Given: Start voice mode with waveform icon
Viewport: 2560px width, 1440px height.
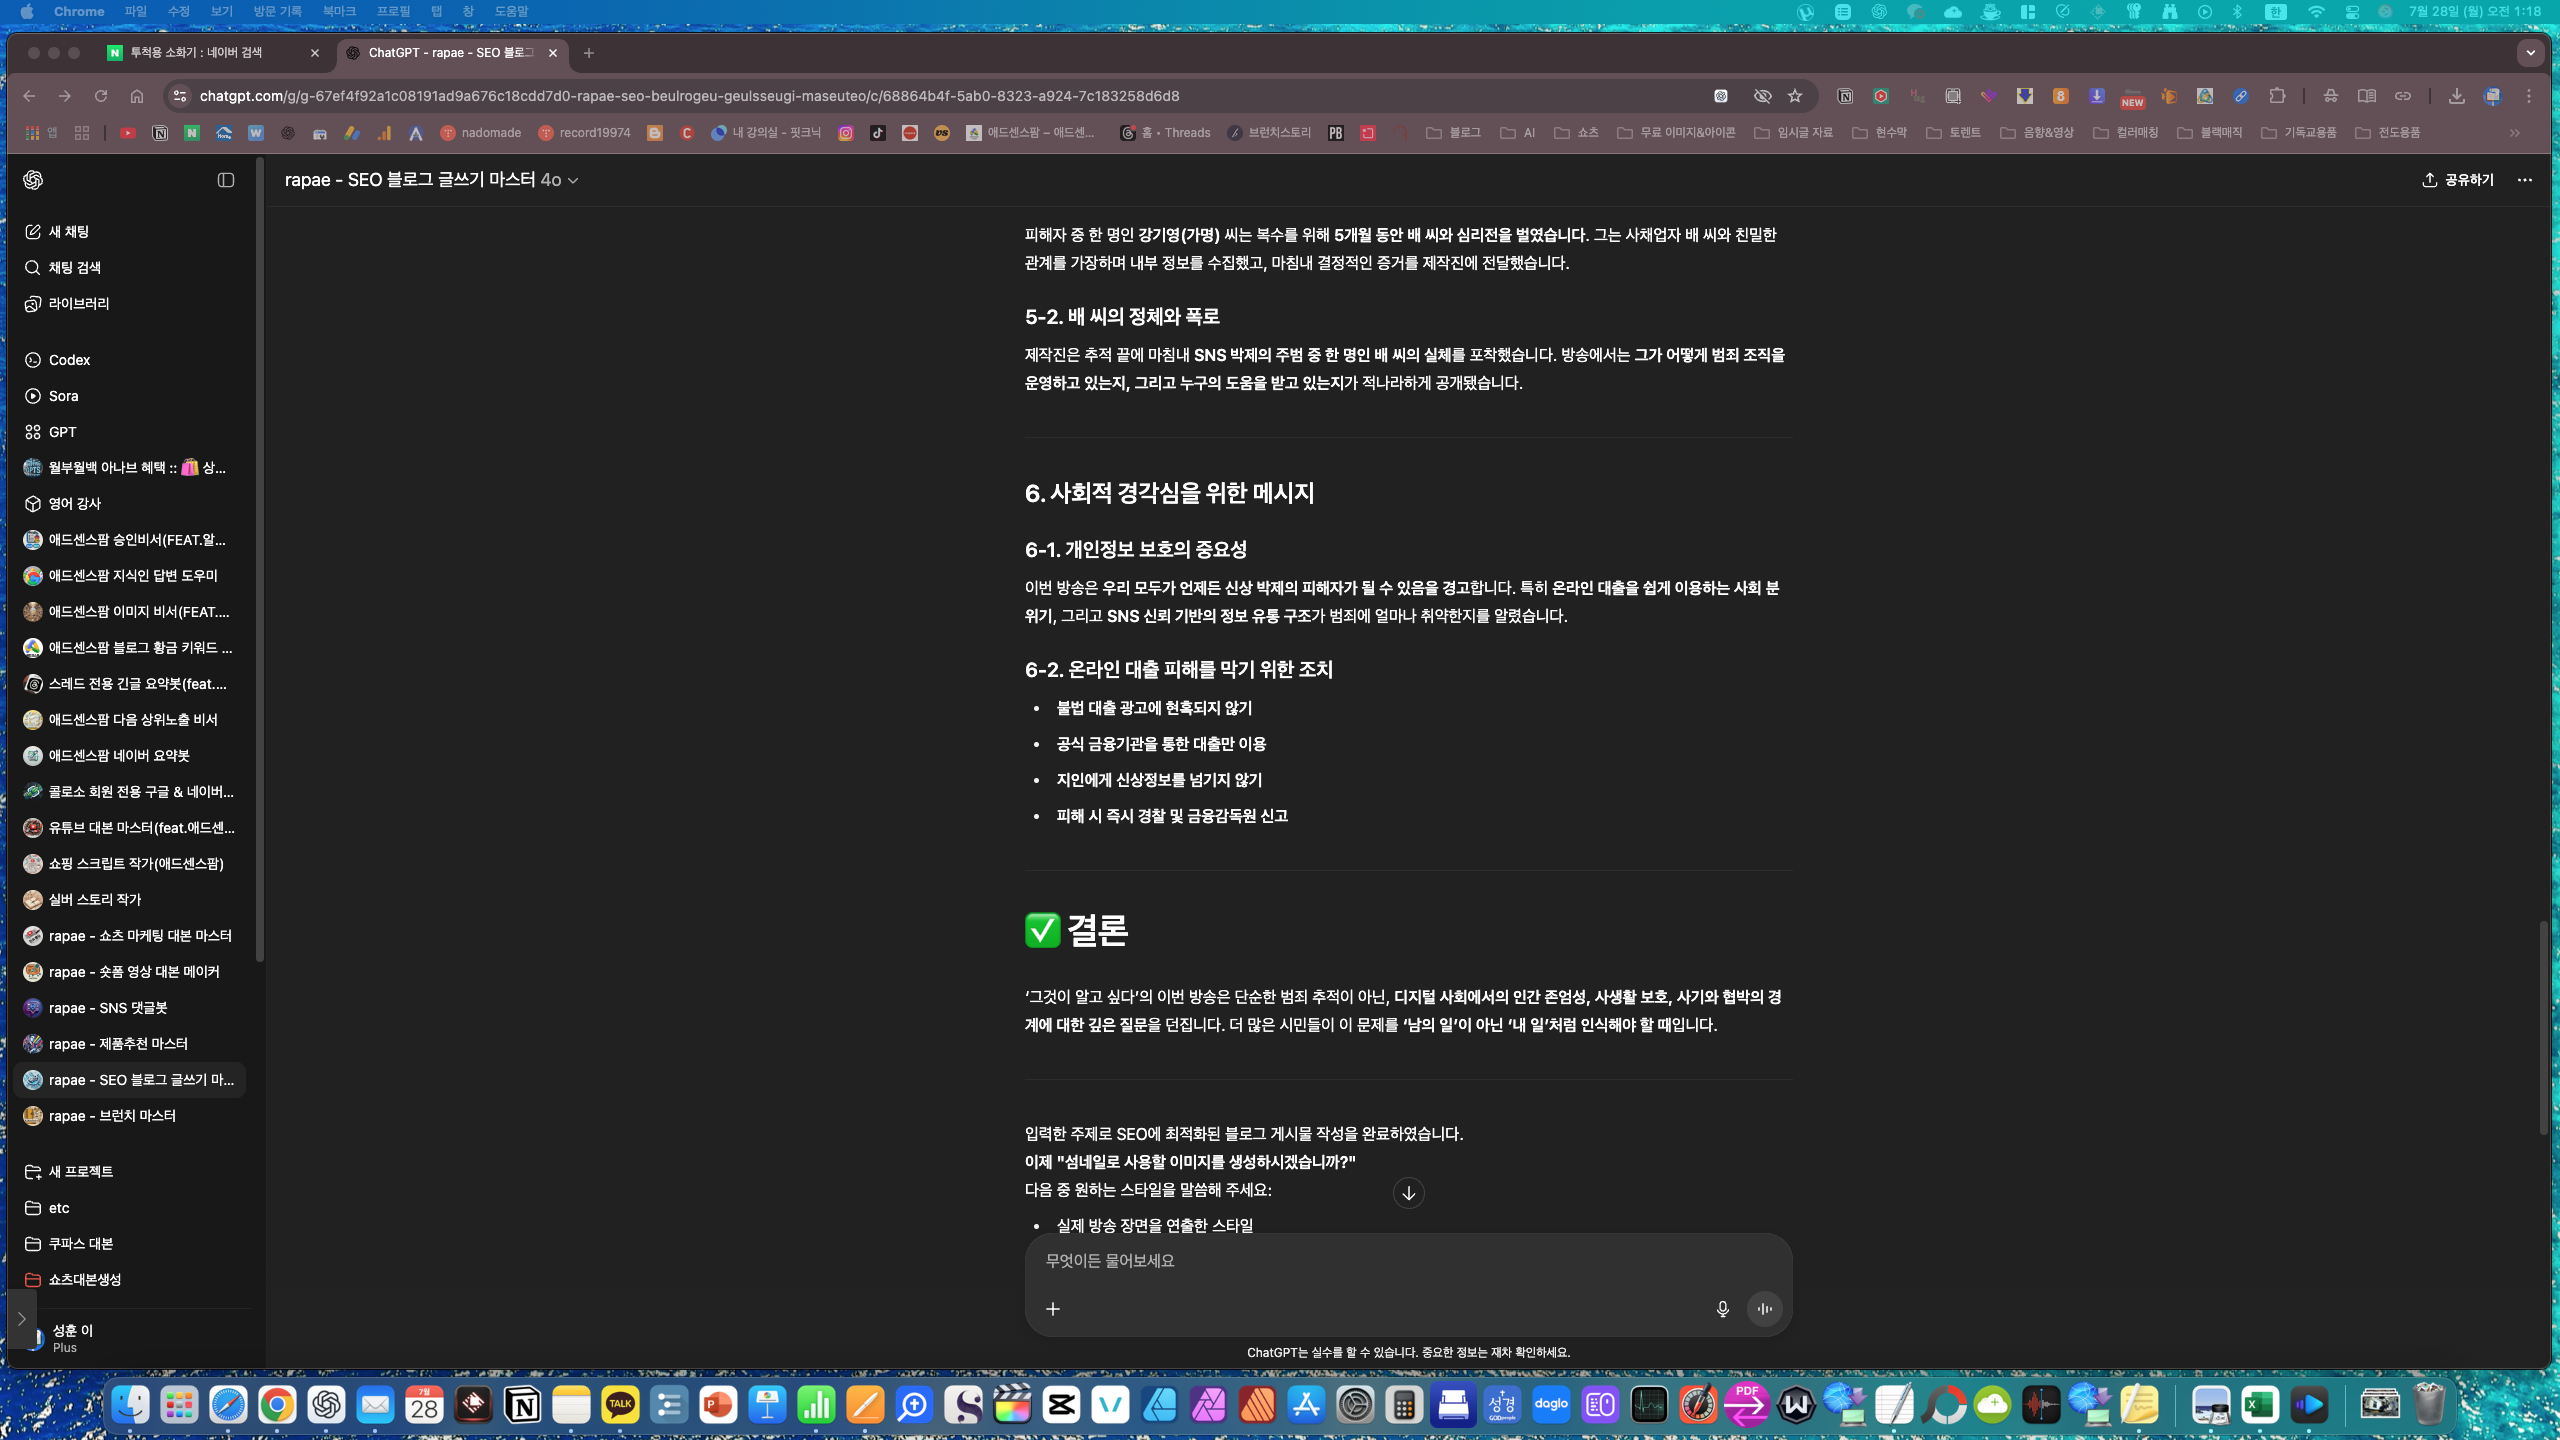Looking at the screenshot, I should pyautogui.click(x=1765, y=1309).
